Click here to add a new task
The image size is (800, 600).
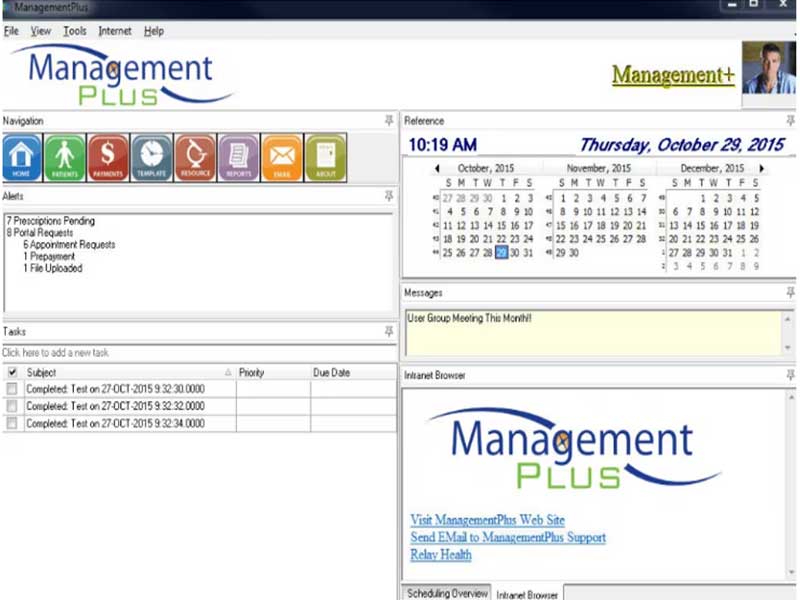pos(60,352)
